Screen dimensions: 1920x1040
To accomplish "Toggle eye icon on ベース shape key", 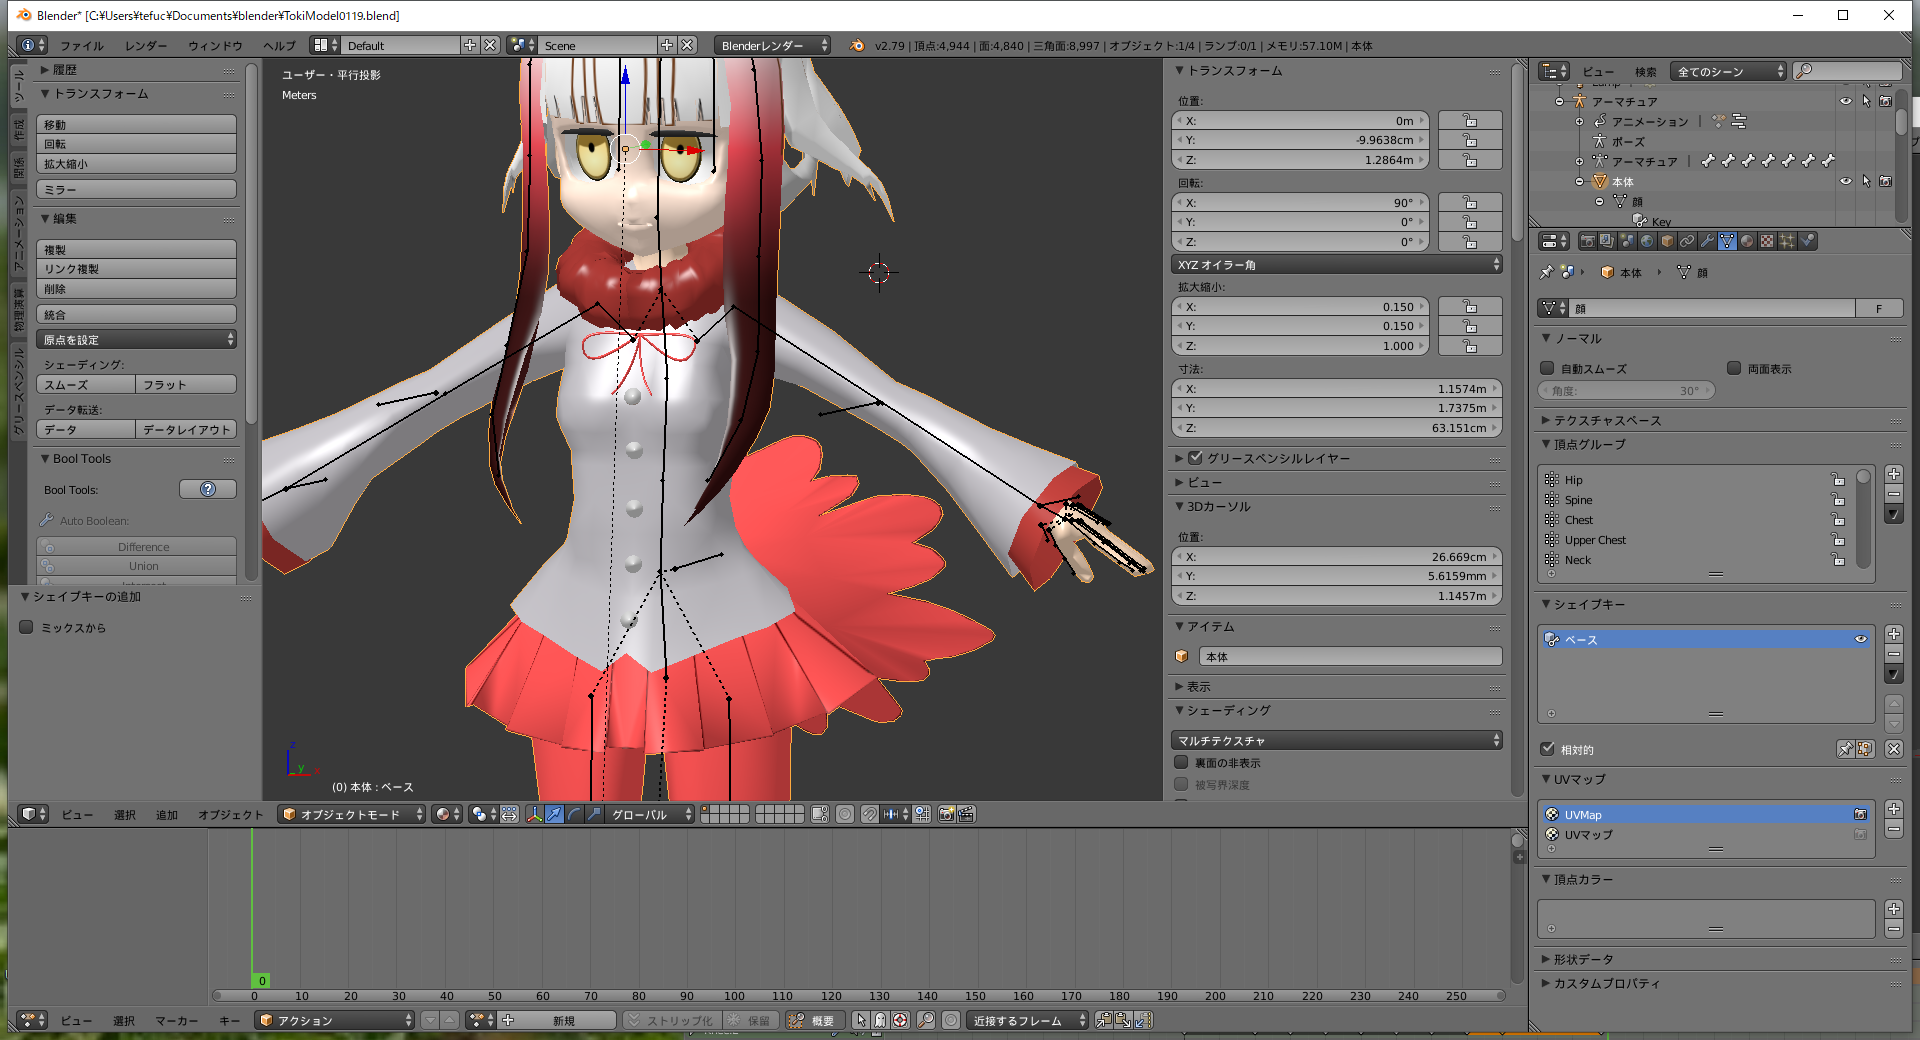I will tap(1861, 639).
